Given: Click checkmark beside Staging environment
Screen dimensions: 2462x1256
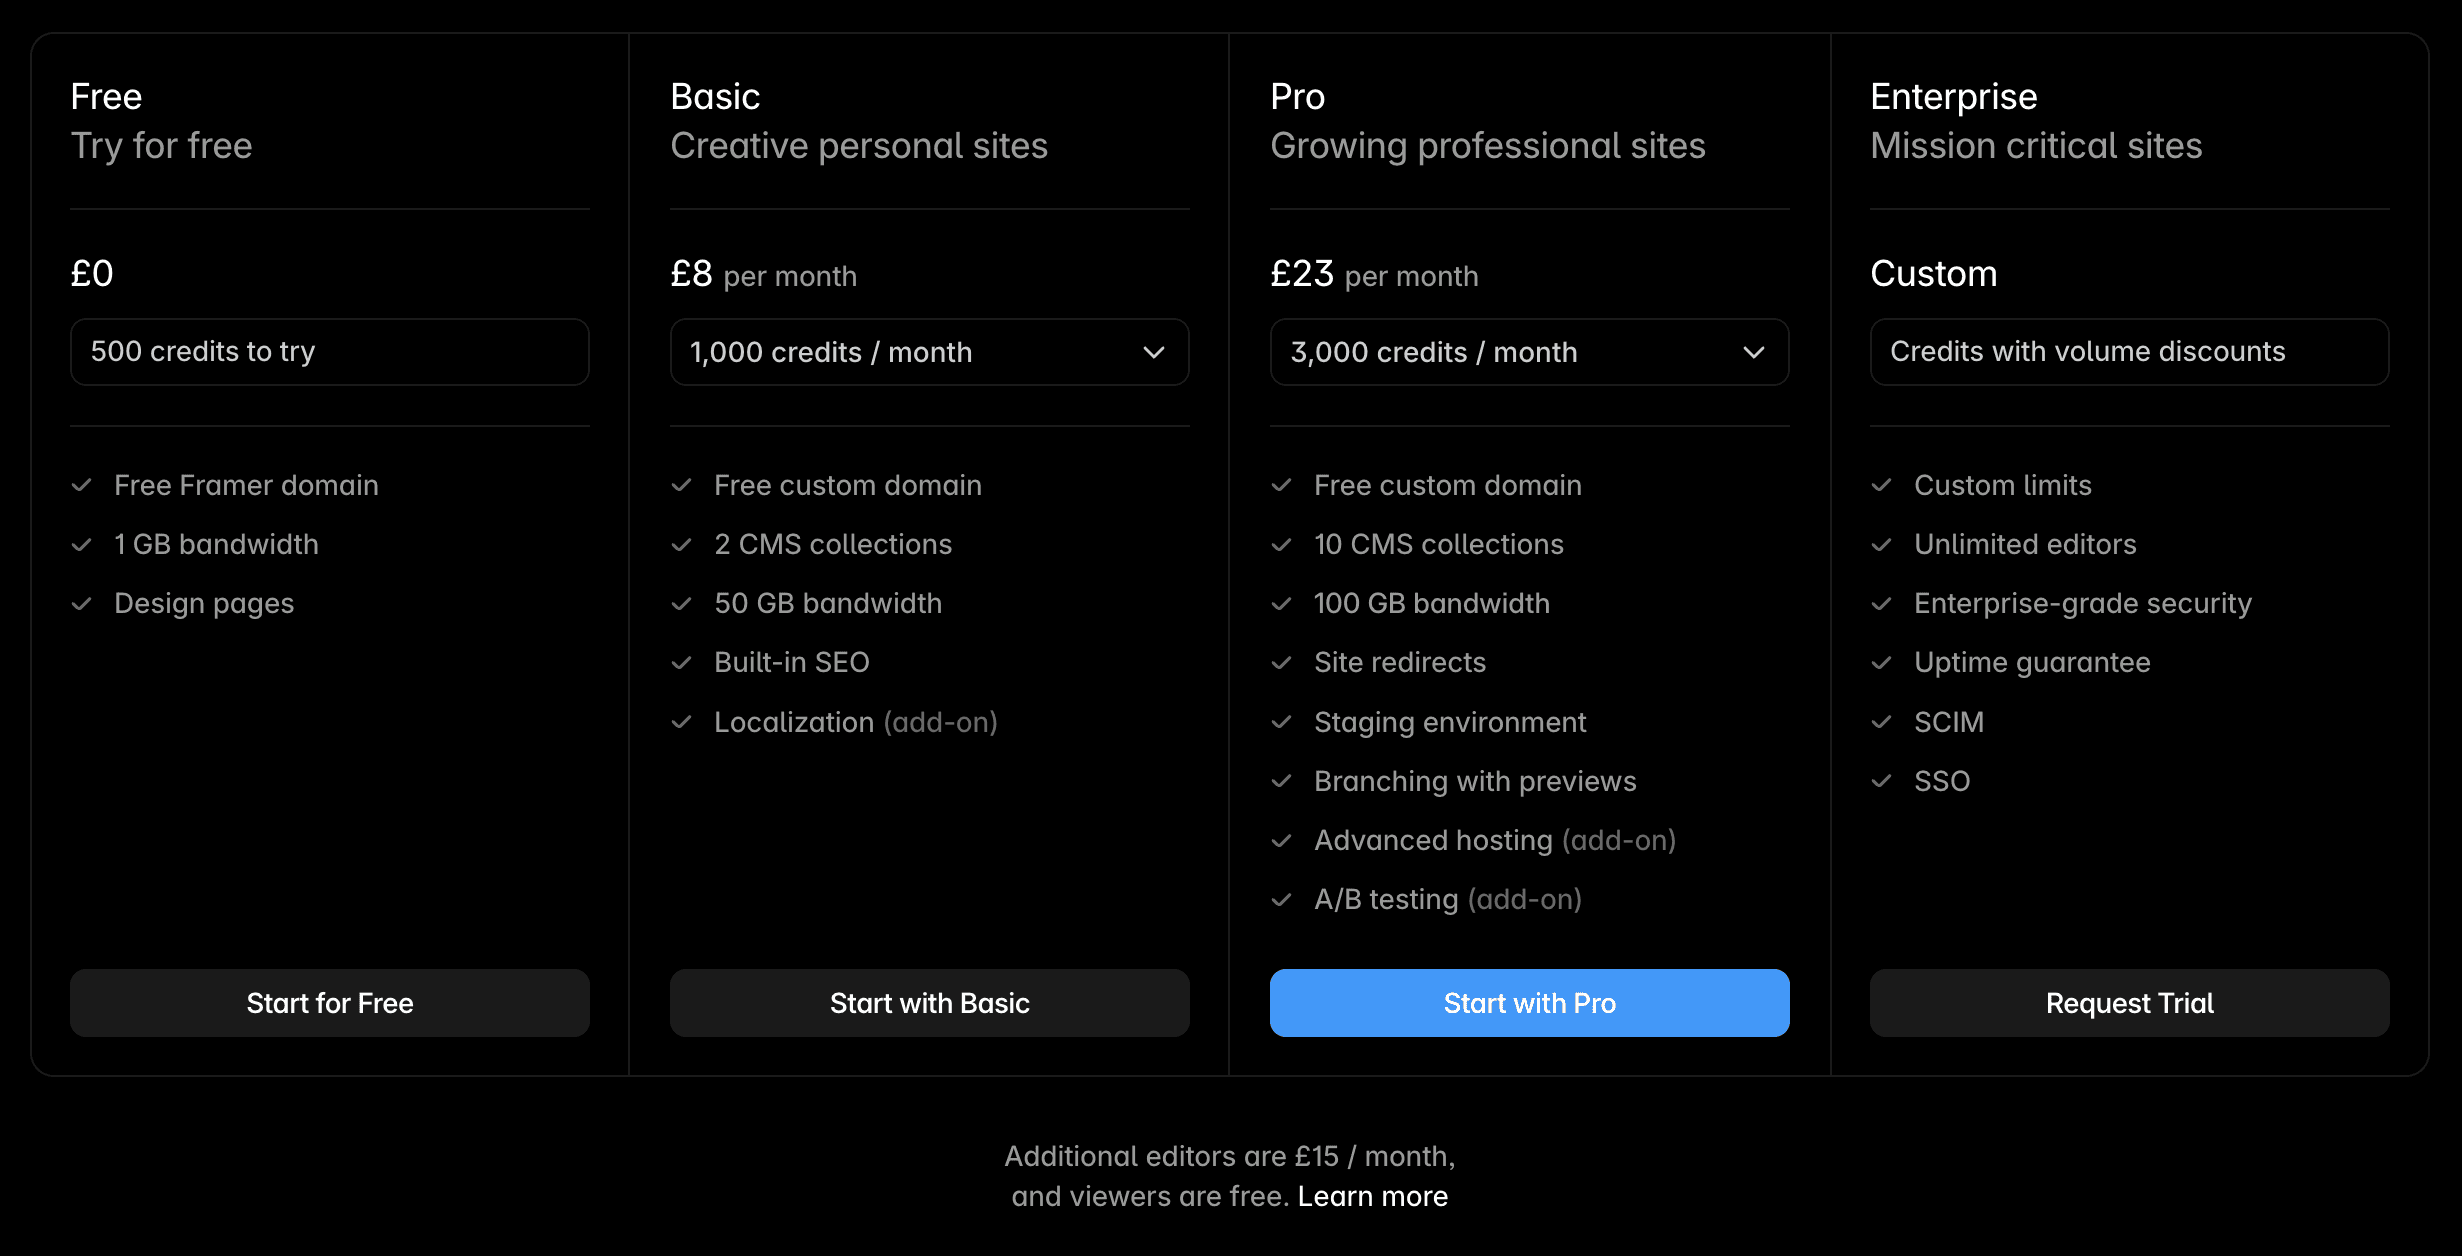Looking at the screenshot, I should tap(1282, 722).
